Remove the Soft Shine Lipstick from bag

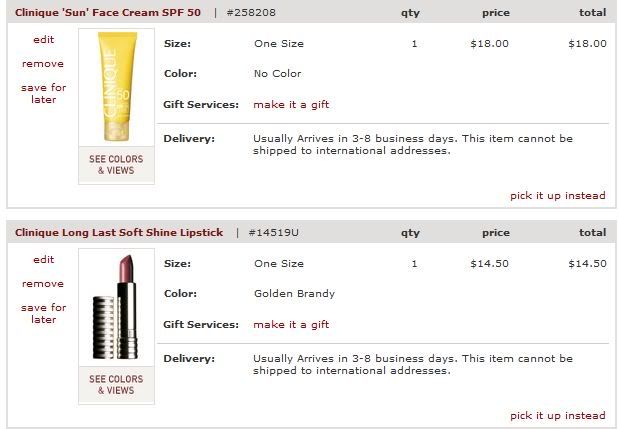pyautogui.click(x=43, y=284)
